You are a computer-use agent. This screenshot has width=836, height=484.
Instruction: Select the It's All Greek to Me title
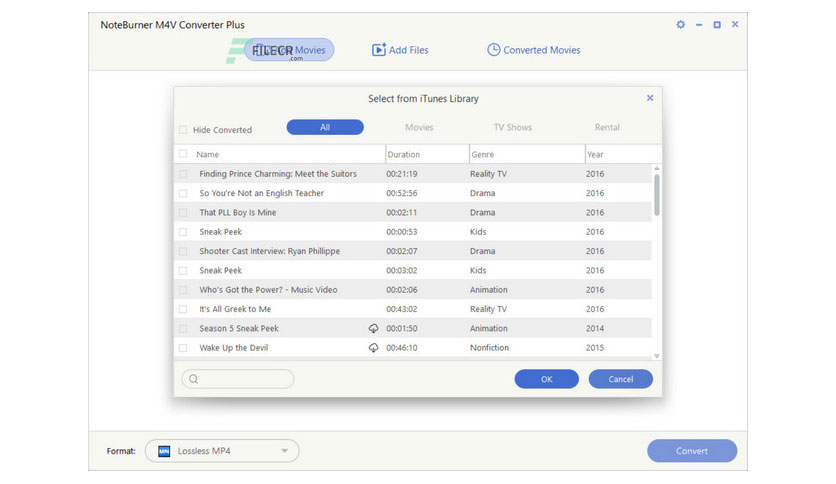(235, 309)
